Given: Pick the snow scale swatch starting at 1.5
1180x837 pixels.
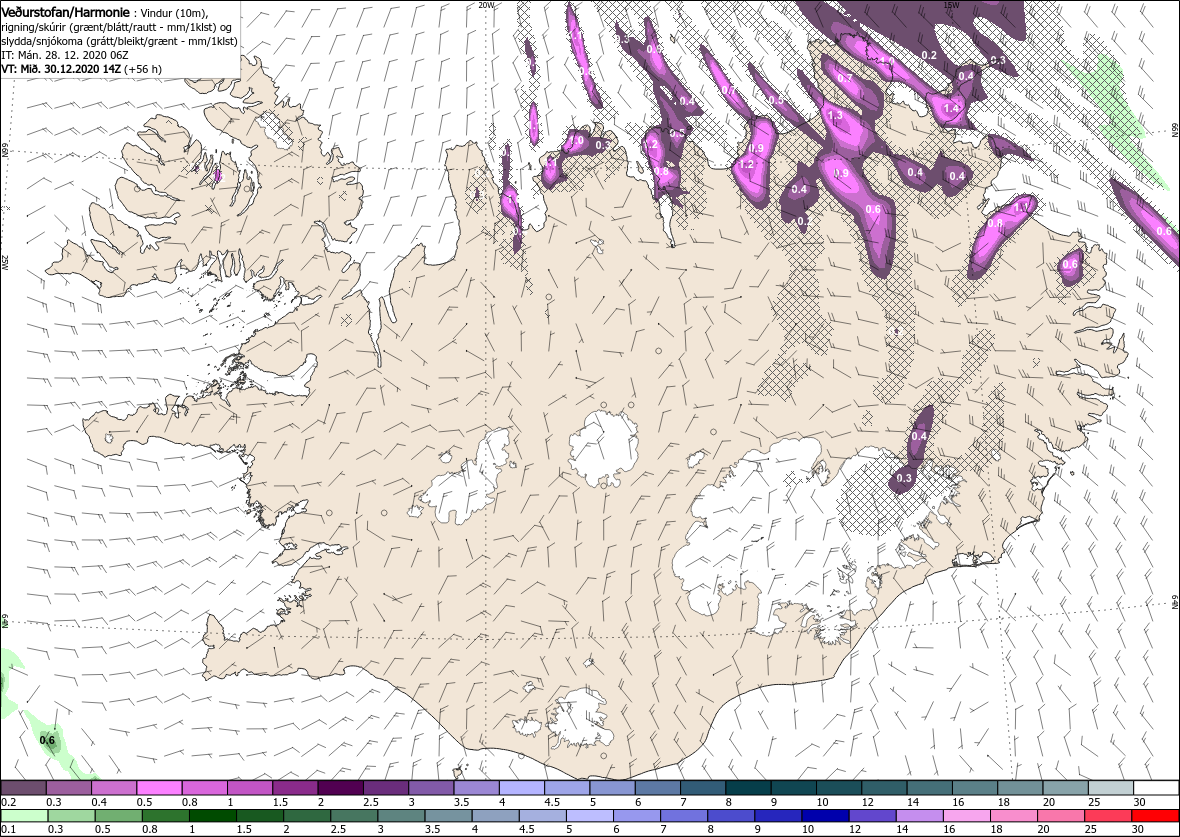Looking at the screenshot, I should click(295, 788).
